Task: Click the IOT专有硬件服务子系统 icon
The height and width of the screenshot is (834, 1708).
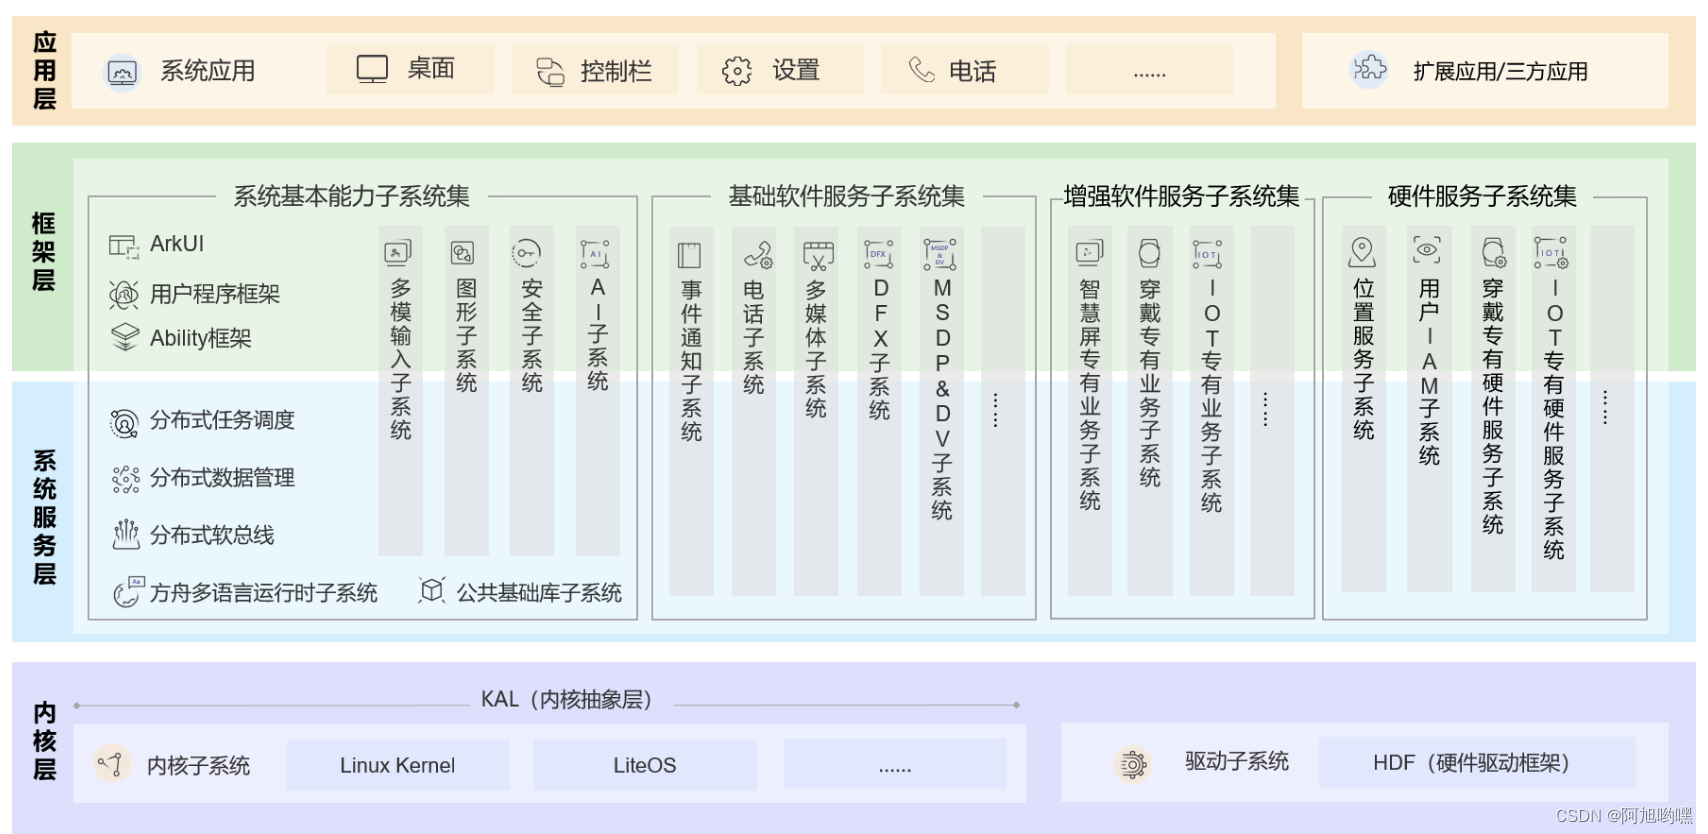Action: (1551, 252)
